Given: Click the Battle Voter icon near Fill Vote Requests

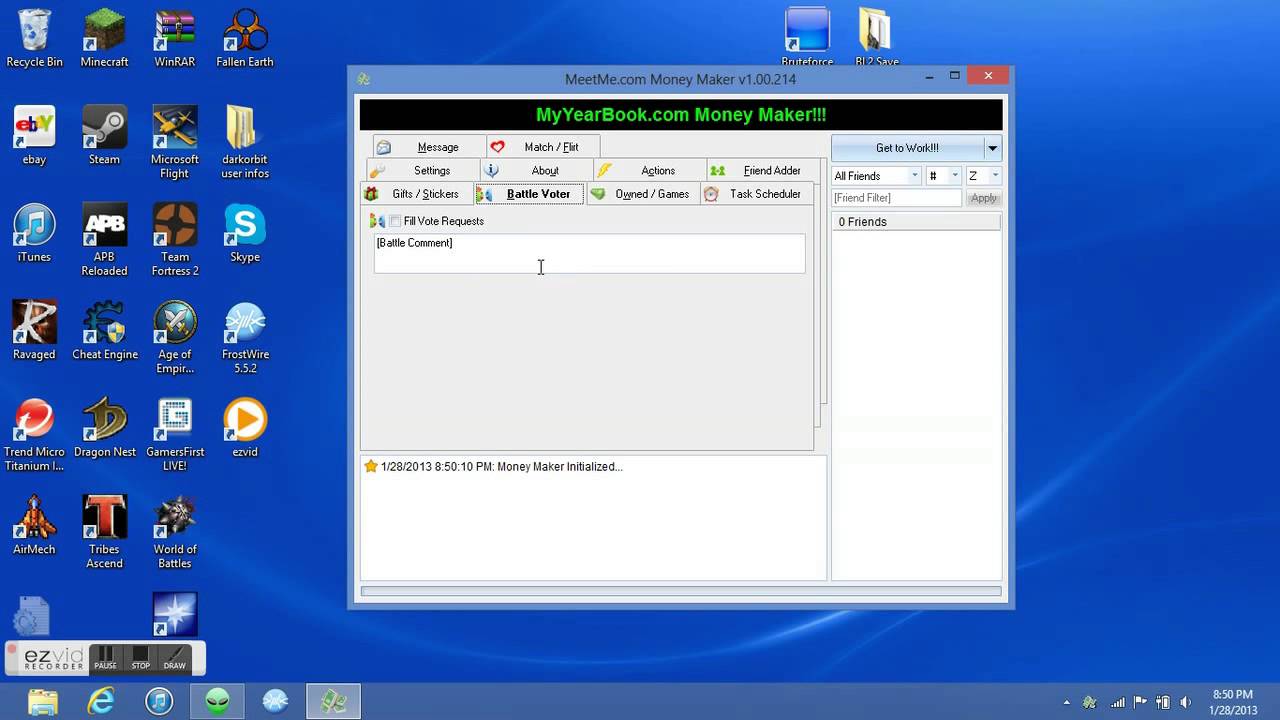Looking at the screenshot, I should [375, 220].
